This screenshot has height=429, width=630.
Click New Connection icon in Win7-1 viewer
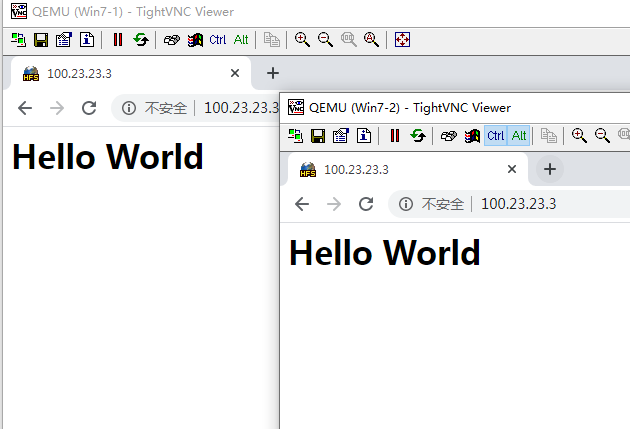pyautogui.click(x=18, y=40)
